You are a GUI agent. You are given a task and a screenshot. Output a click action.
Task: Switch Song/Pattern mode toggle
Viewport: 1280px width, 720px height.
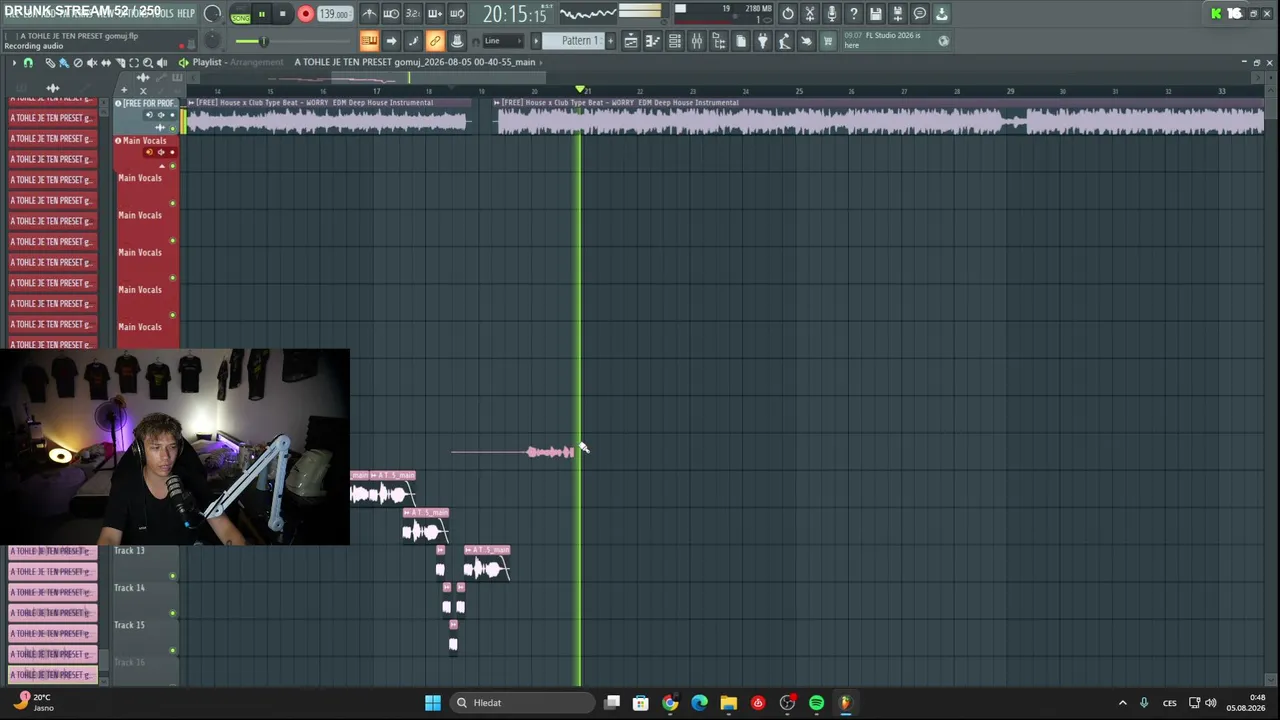click(x=240, y=14)
